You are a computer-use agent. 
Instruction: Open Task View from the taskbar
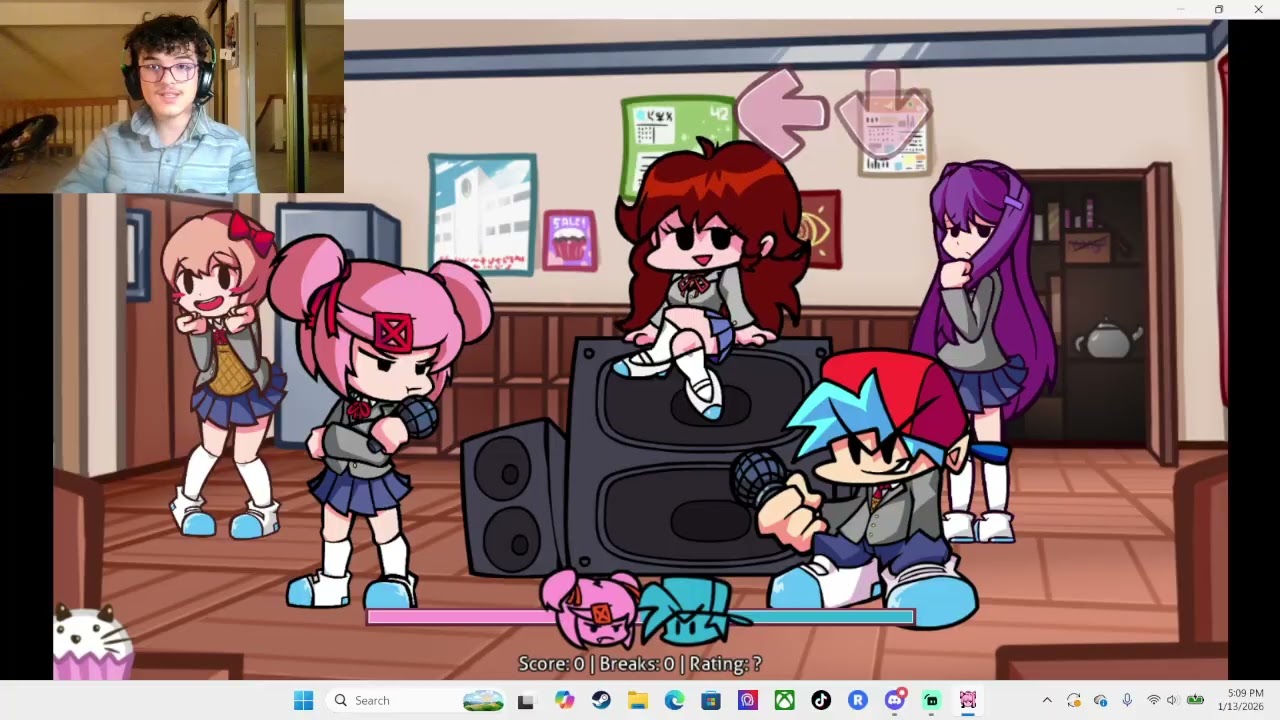pyautogui.click(x=526, y=701)
